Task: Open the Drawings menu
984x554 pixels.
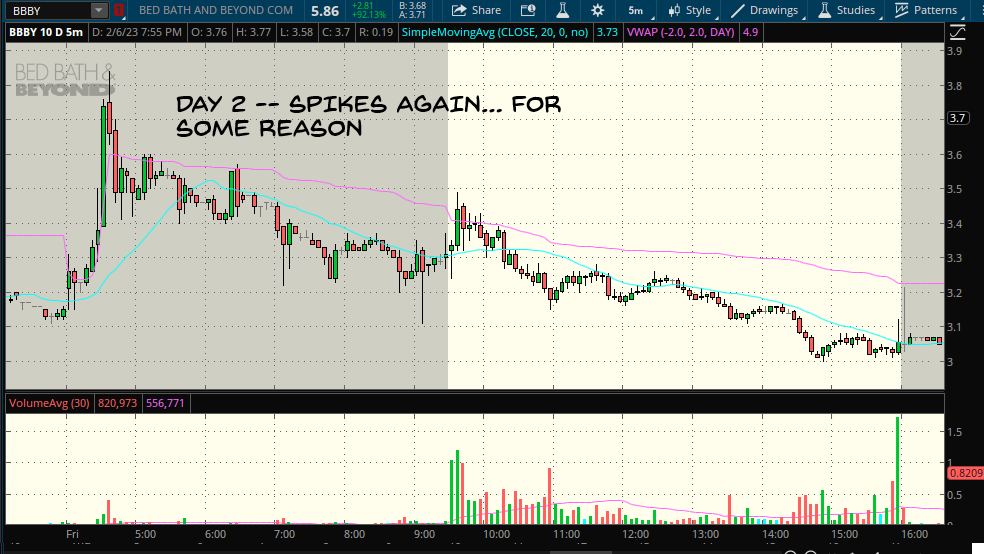Action: pos(765,11)
